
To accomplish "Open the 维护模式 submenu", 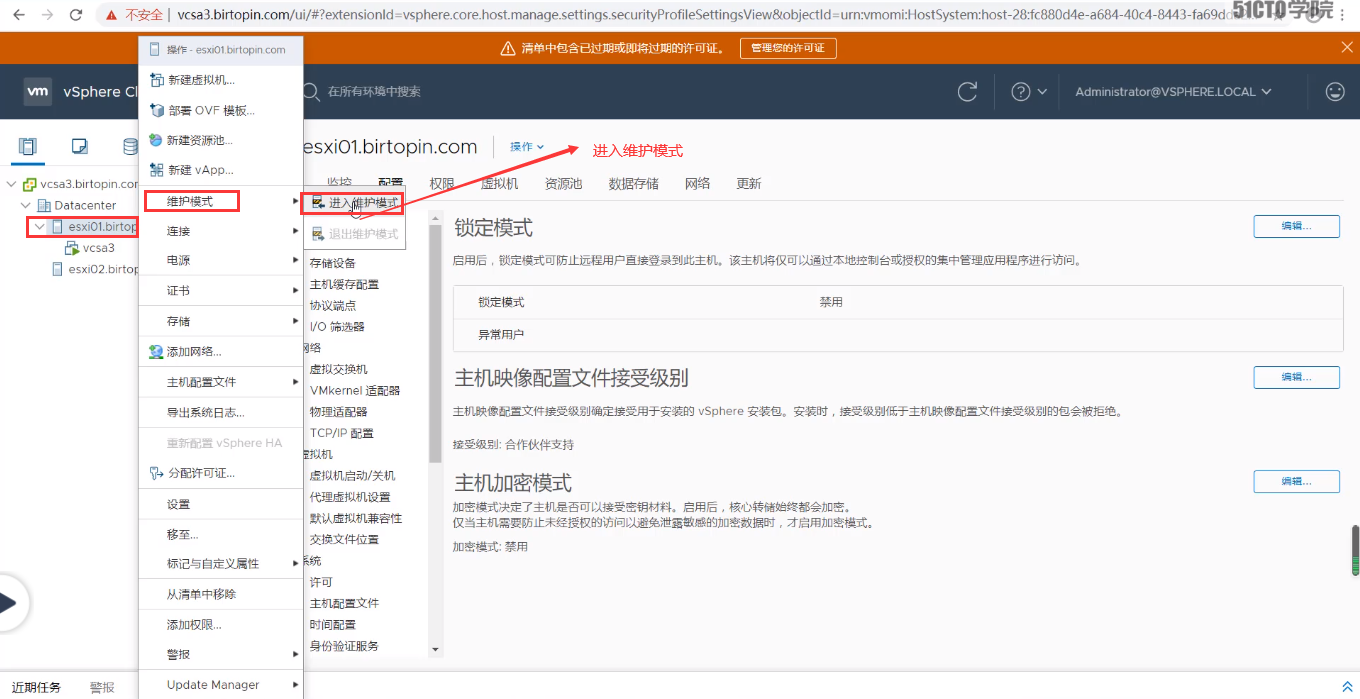I will (x=220, y=201).
